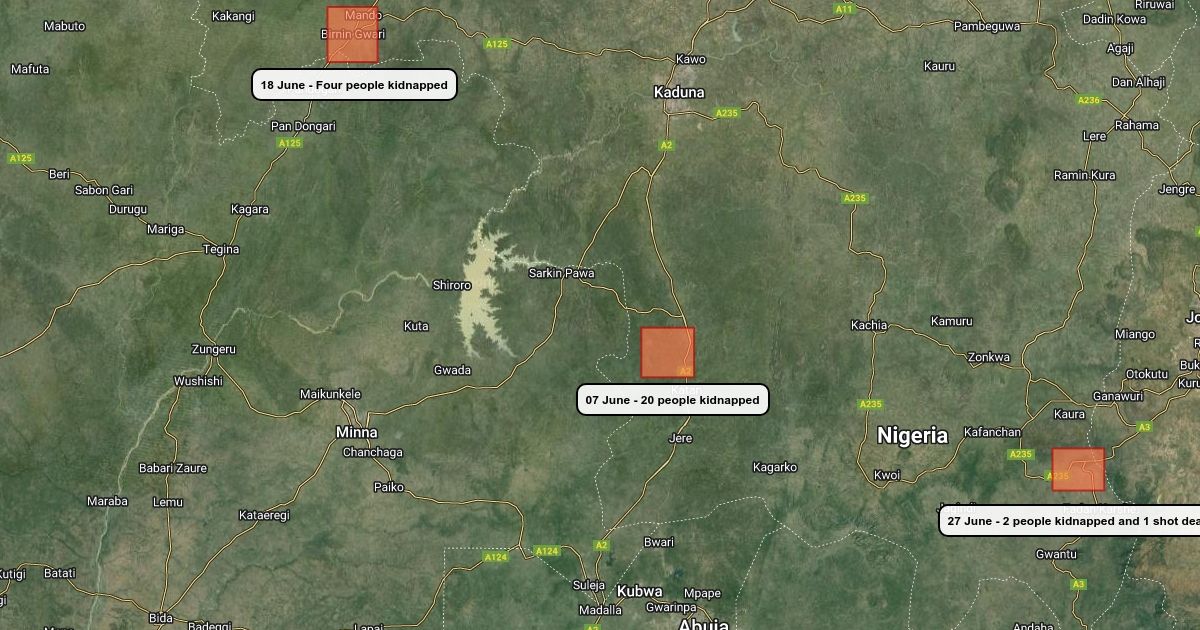Click the A125 shield below Pan Dongari
This screenshot has width=1200, height=630.
coord(289,143)
